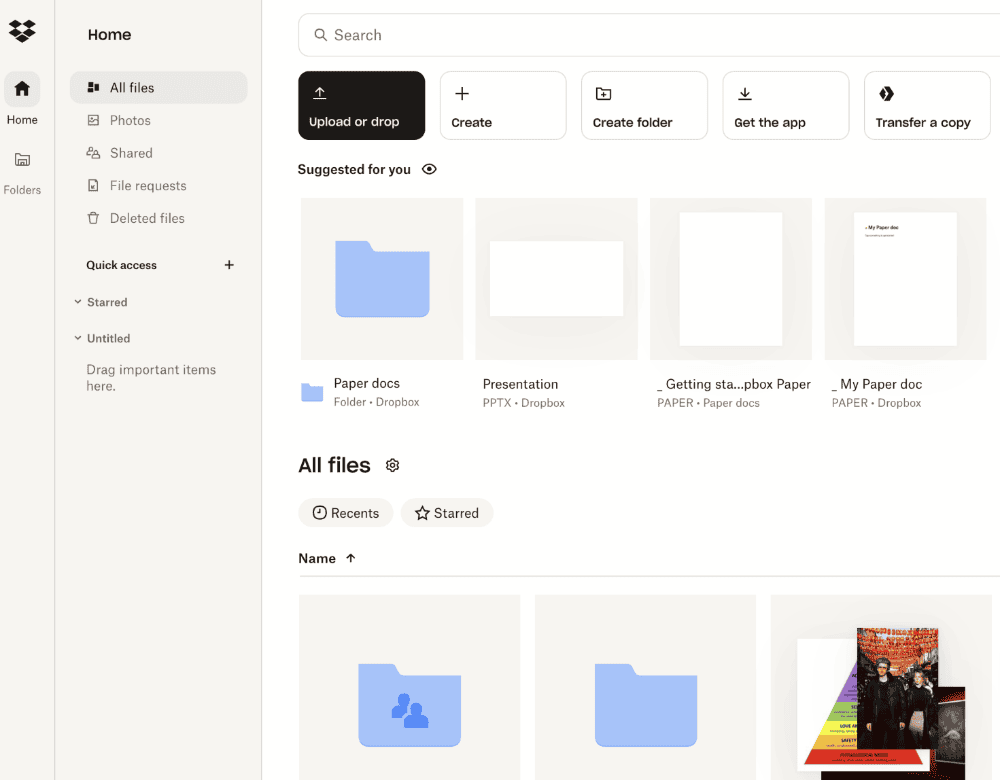Click the Search input field
This screenshot has width=1000, height=780.
[x=649, y=35]
